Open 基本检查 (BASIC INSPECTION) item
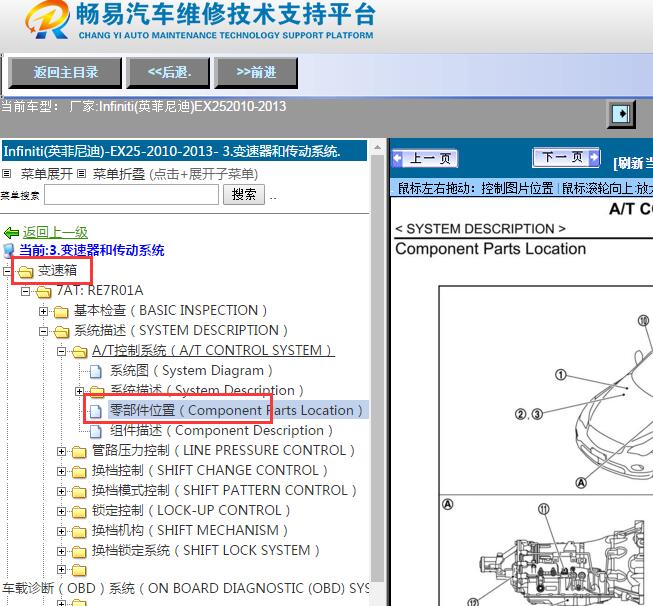The height and width of the screenshot is (606, 653). [x=170, y=310]
